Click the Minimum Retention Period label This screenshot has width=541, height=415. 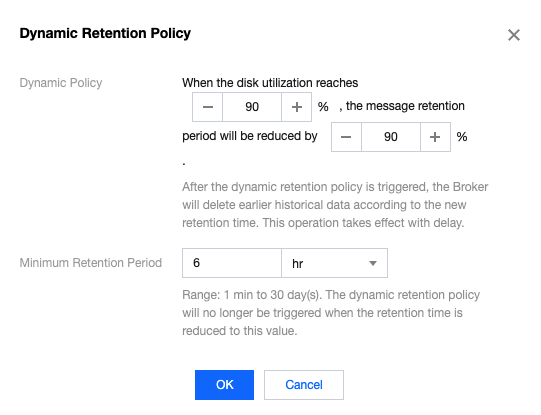tap(90, 263)
